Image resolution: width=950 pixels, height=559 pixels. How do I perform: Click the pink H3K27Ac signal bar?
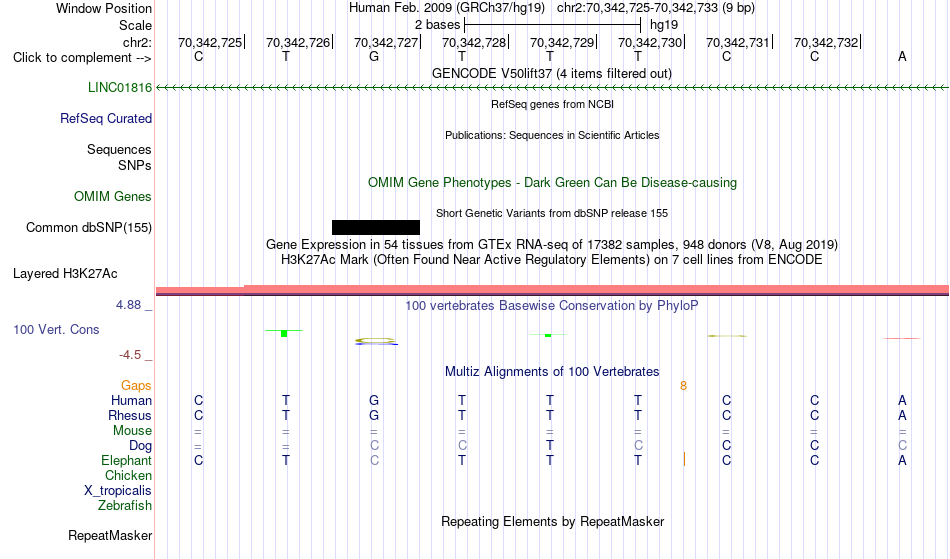552,289
